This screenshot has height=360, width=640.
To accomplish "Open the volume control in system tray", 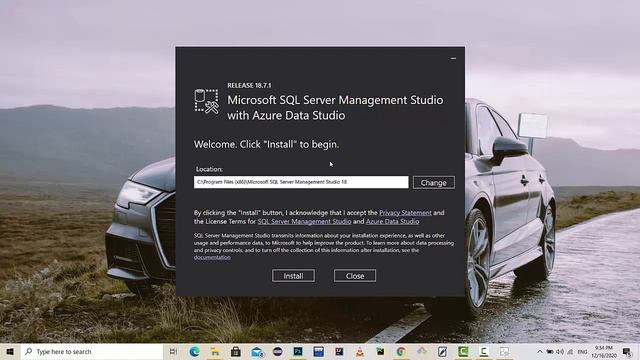I will point(560,351).
